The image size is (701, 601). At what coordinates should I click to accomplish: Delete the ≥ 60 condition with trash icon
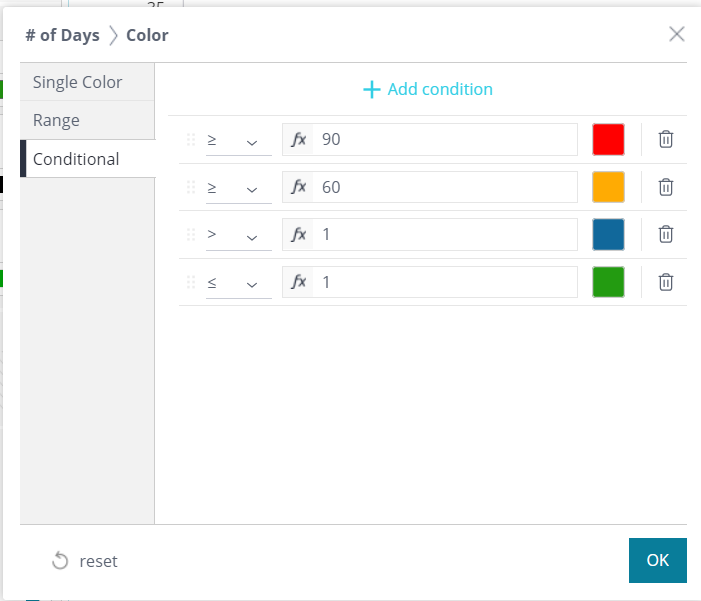(665, 187)
